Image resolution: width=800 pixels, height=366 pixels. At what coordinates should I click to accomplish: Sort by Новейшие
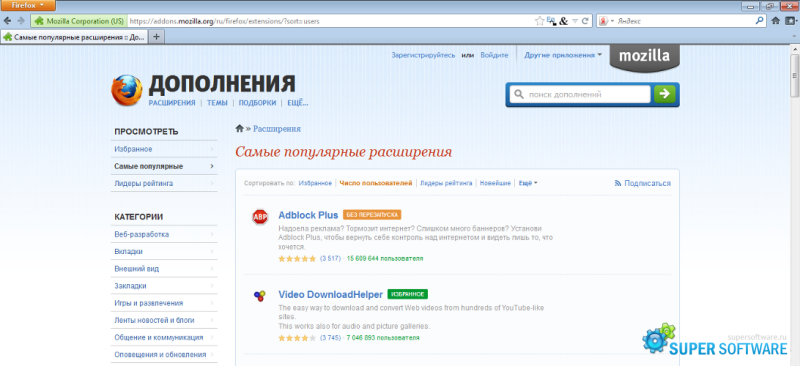495,183
